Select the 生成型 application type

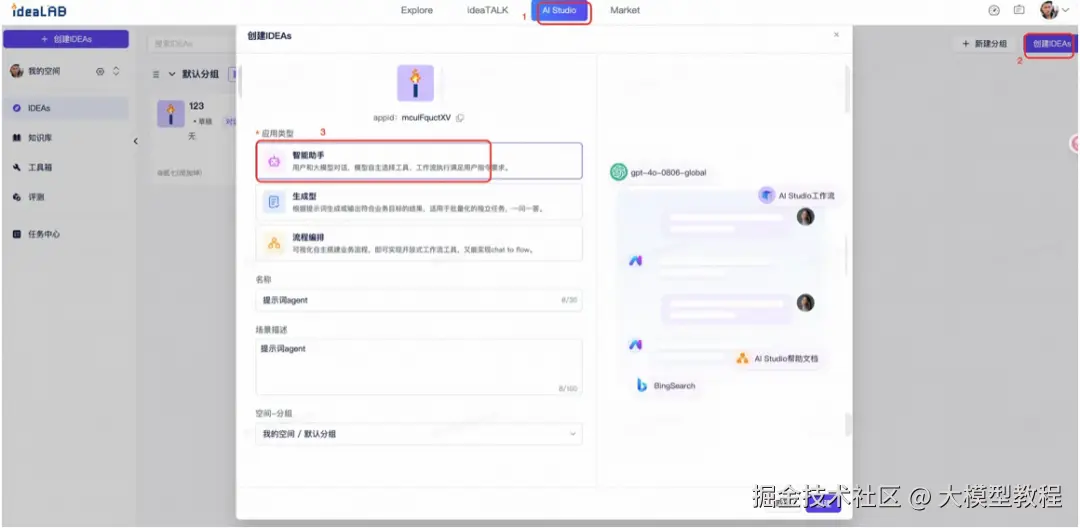419,202
